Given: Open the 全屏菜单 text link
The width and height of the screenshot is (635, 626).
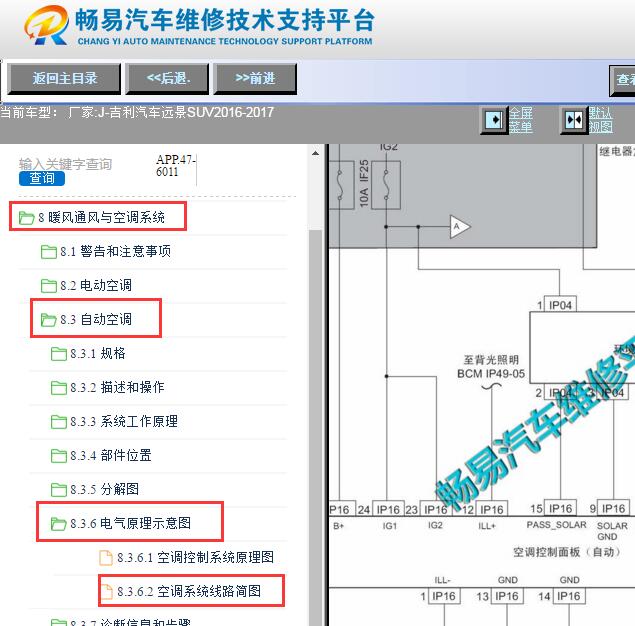Looking at the screenshot, I should (520, 120).
